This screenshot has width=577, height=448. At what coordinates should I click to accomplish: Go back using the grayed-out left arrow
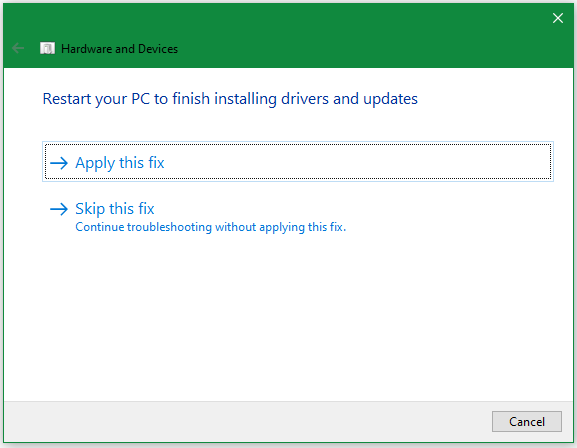18,48
